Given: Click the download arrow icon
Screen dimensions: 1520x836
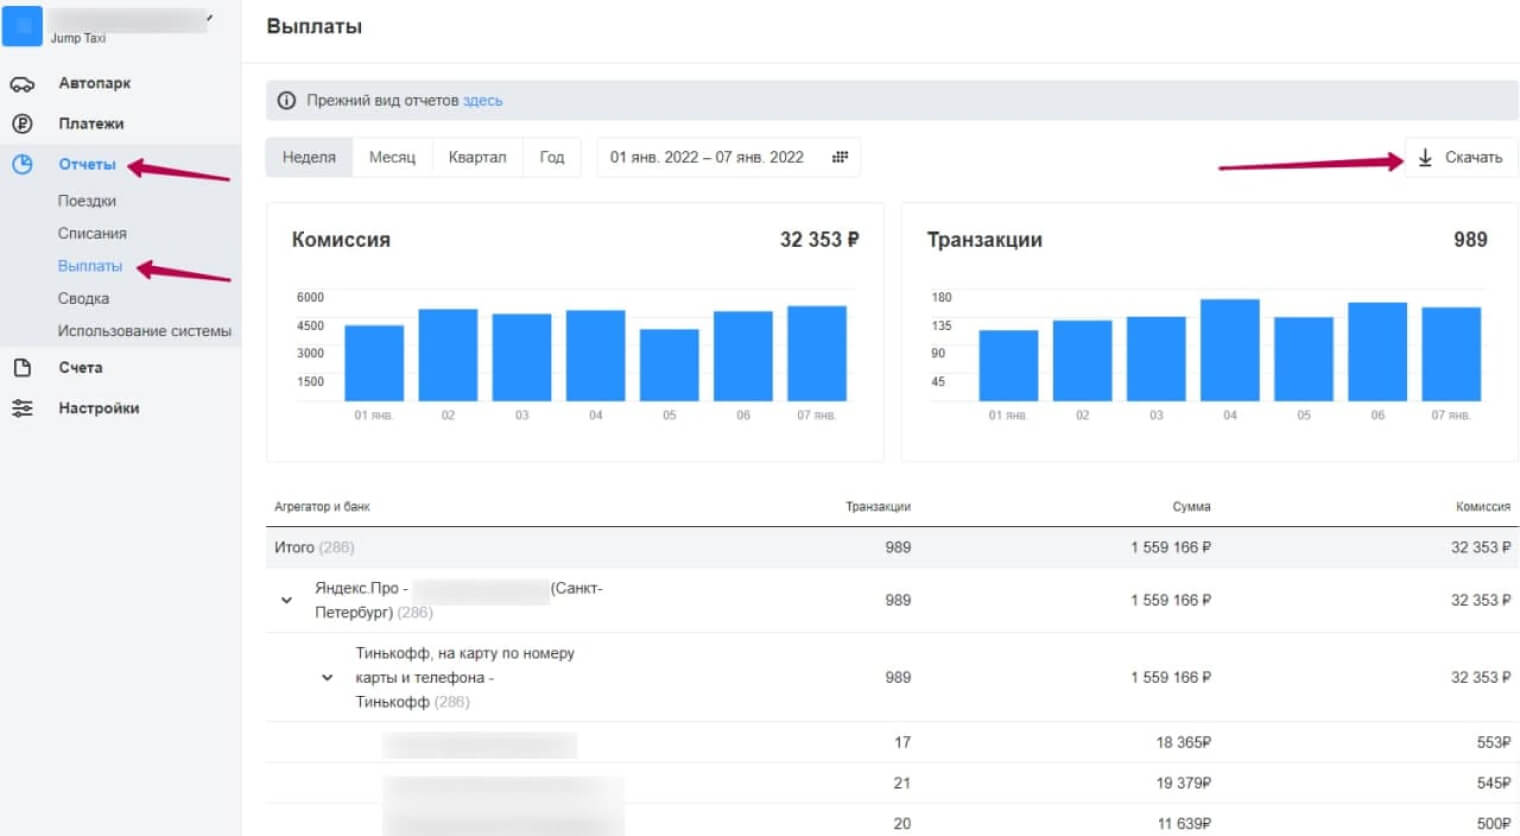Looking at the screenshot, I should pyautogui.click(x=1425, y=157).
